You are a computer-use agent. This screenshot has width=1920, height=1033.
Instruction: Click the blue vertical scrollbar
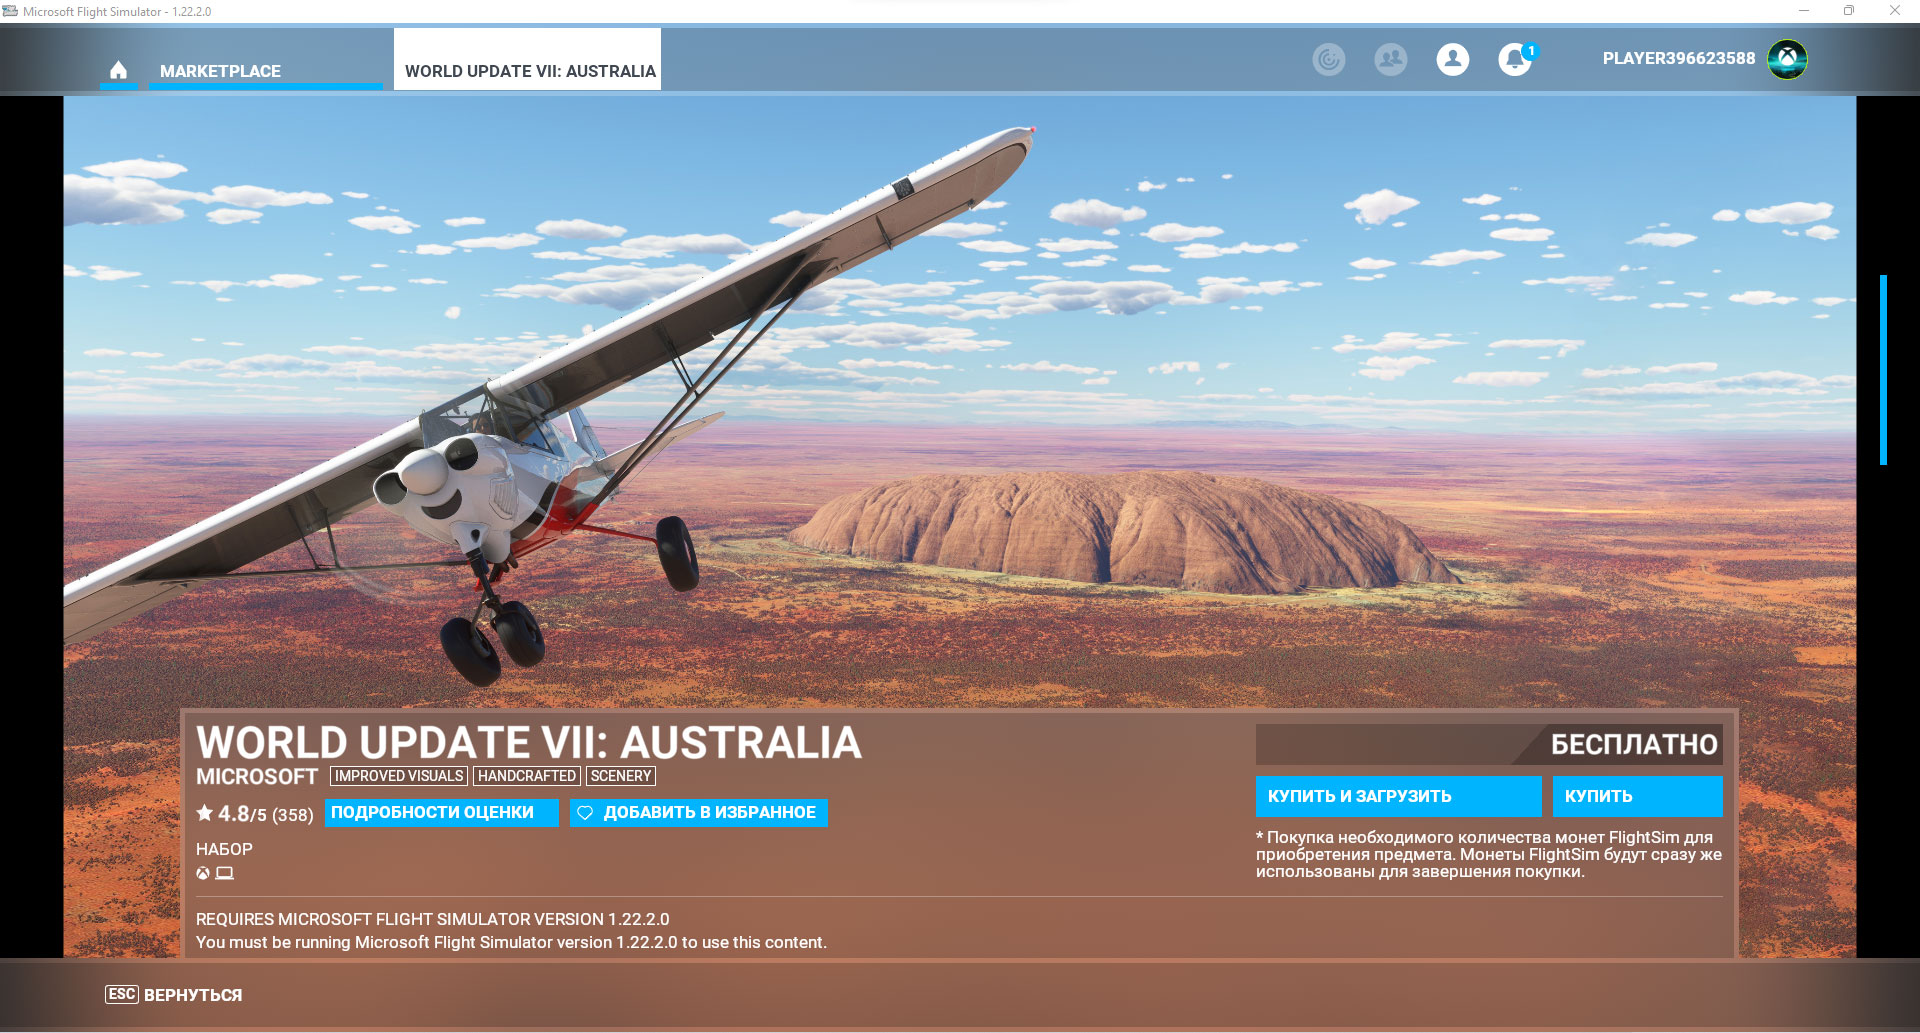point(1883,370)
